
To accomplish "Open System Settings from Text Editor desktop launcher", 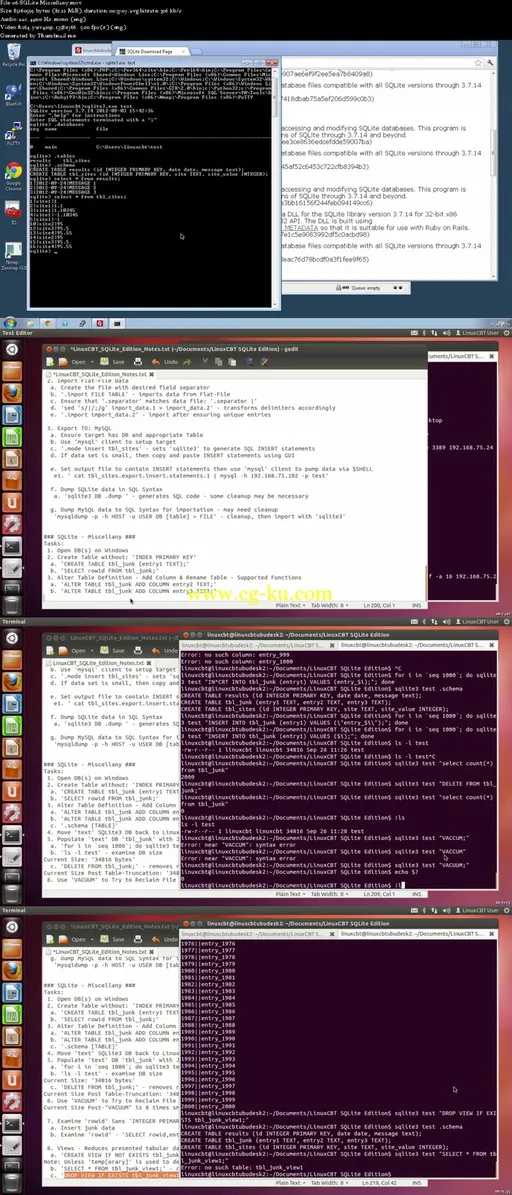I will 11,525.
